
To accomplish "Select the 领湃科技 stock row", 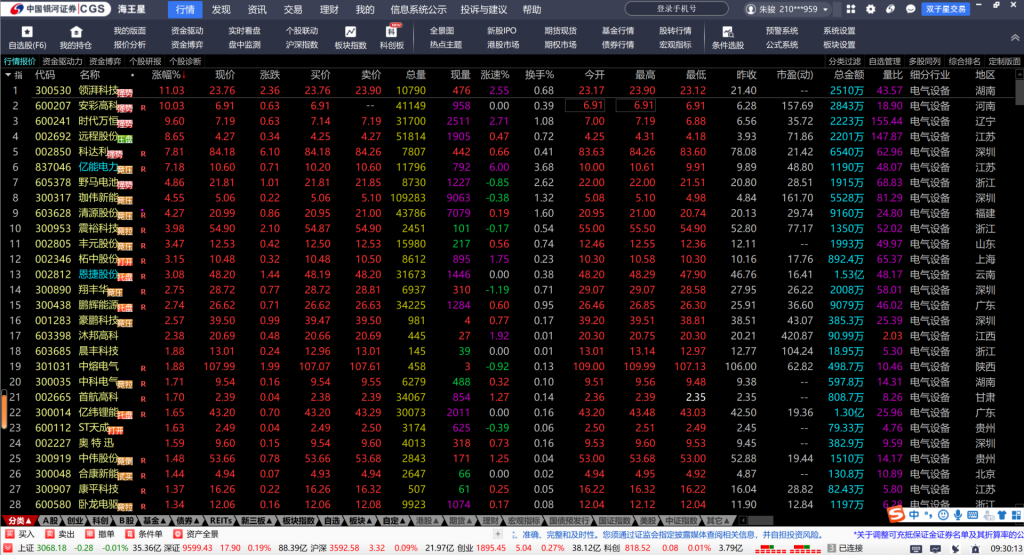I will click(98, 90).
